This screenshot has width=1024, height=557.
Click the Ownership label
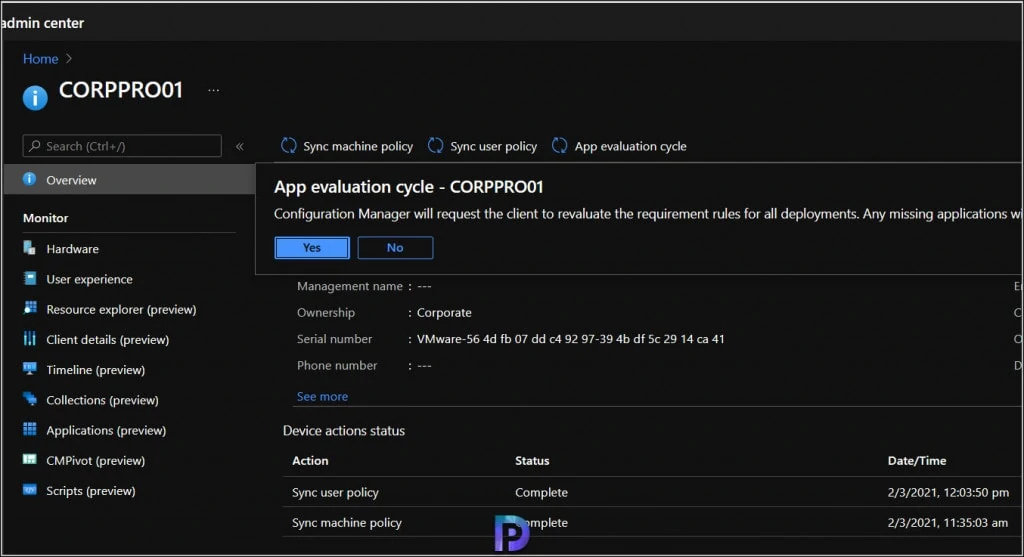[326, 312]
